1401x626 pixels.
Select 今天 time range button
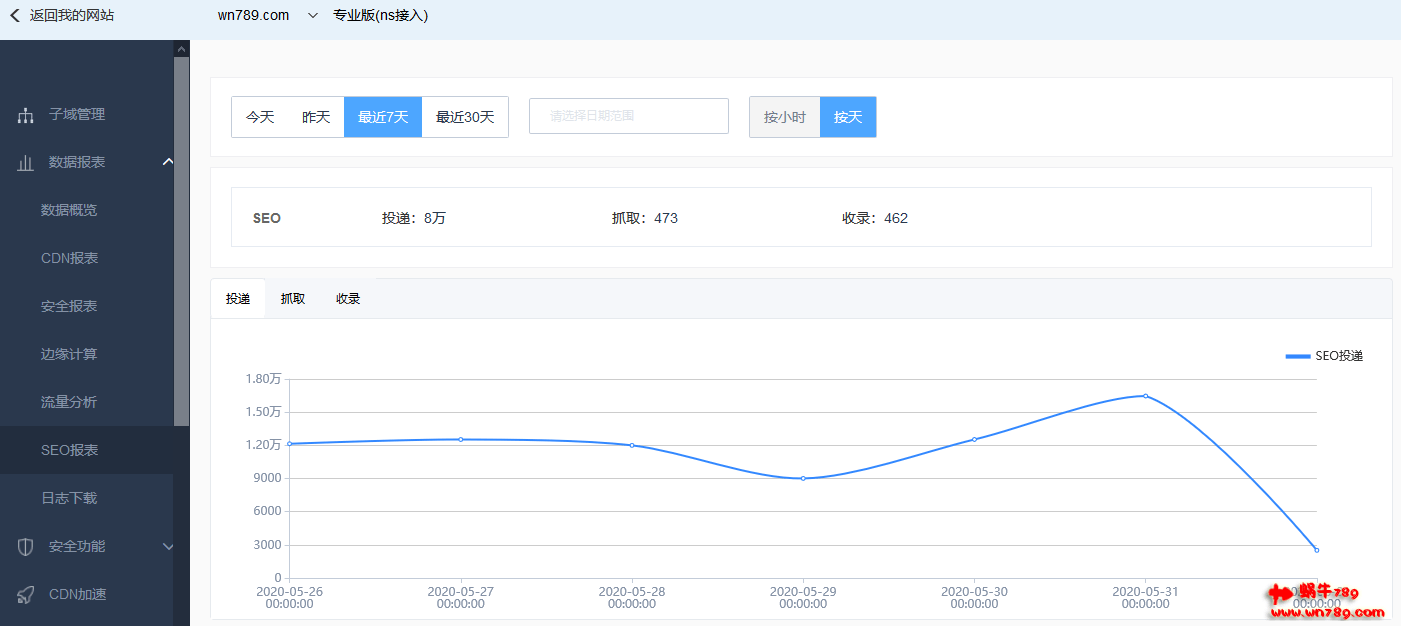tap(260, 117)
